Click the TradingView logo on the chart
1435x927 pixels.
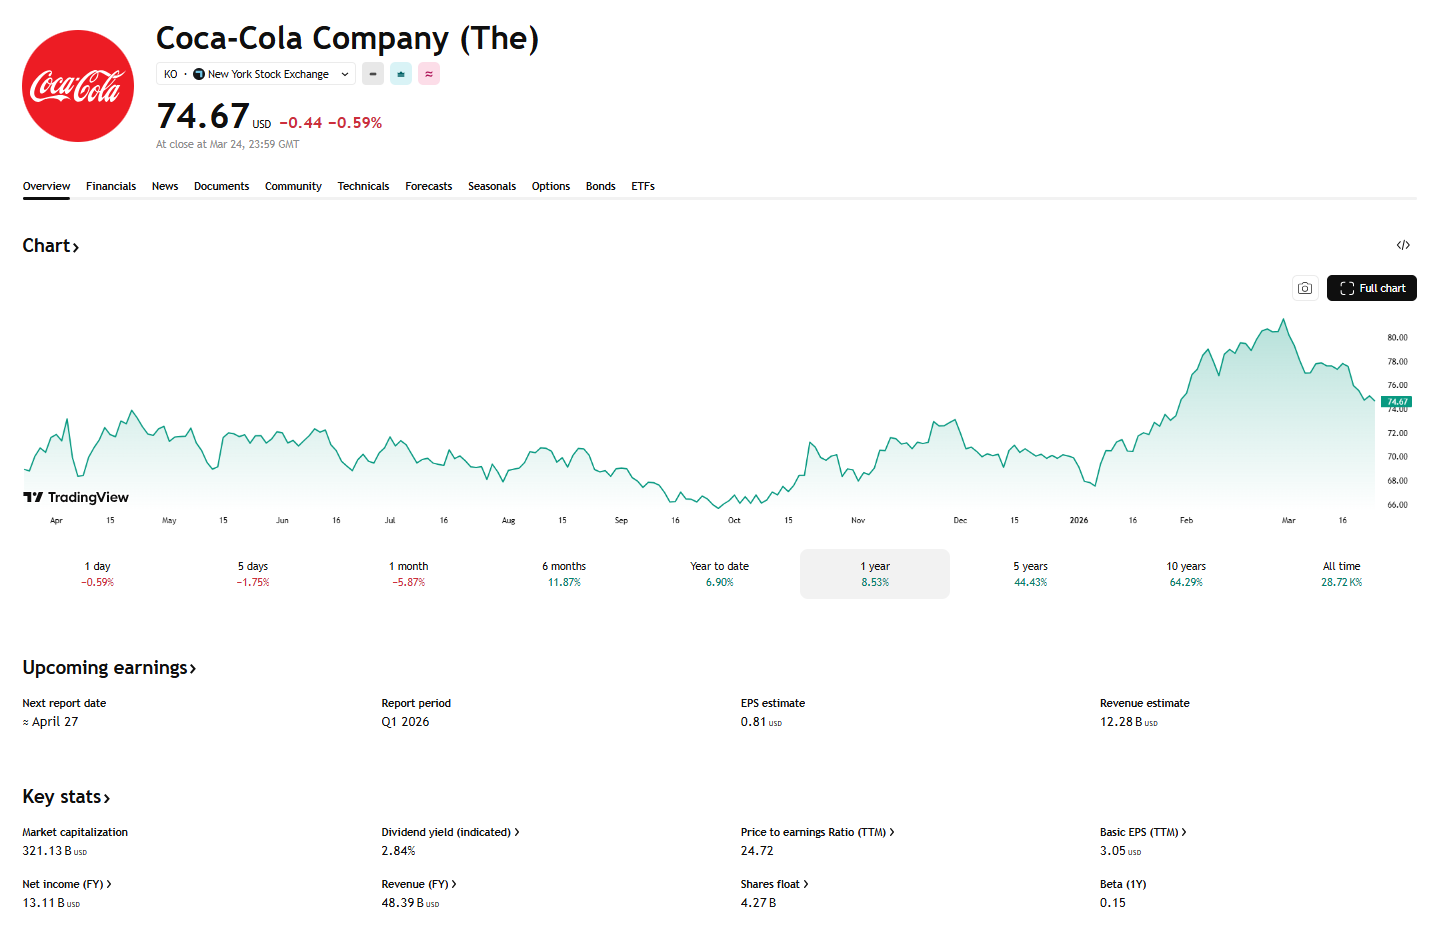pos(76,497)
